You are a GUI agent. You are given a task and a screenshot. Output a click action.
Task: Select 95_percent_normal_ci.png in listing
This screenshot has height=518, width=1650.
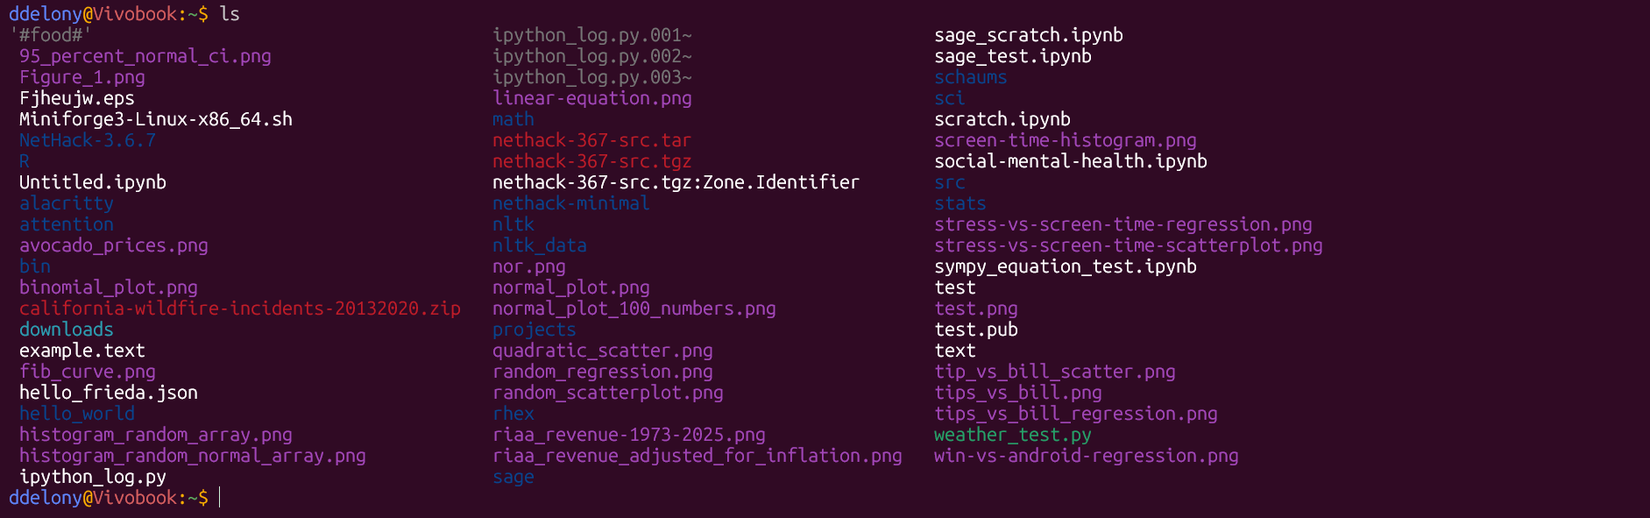tap(145, 56)
